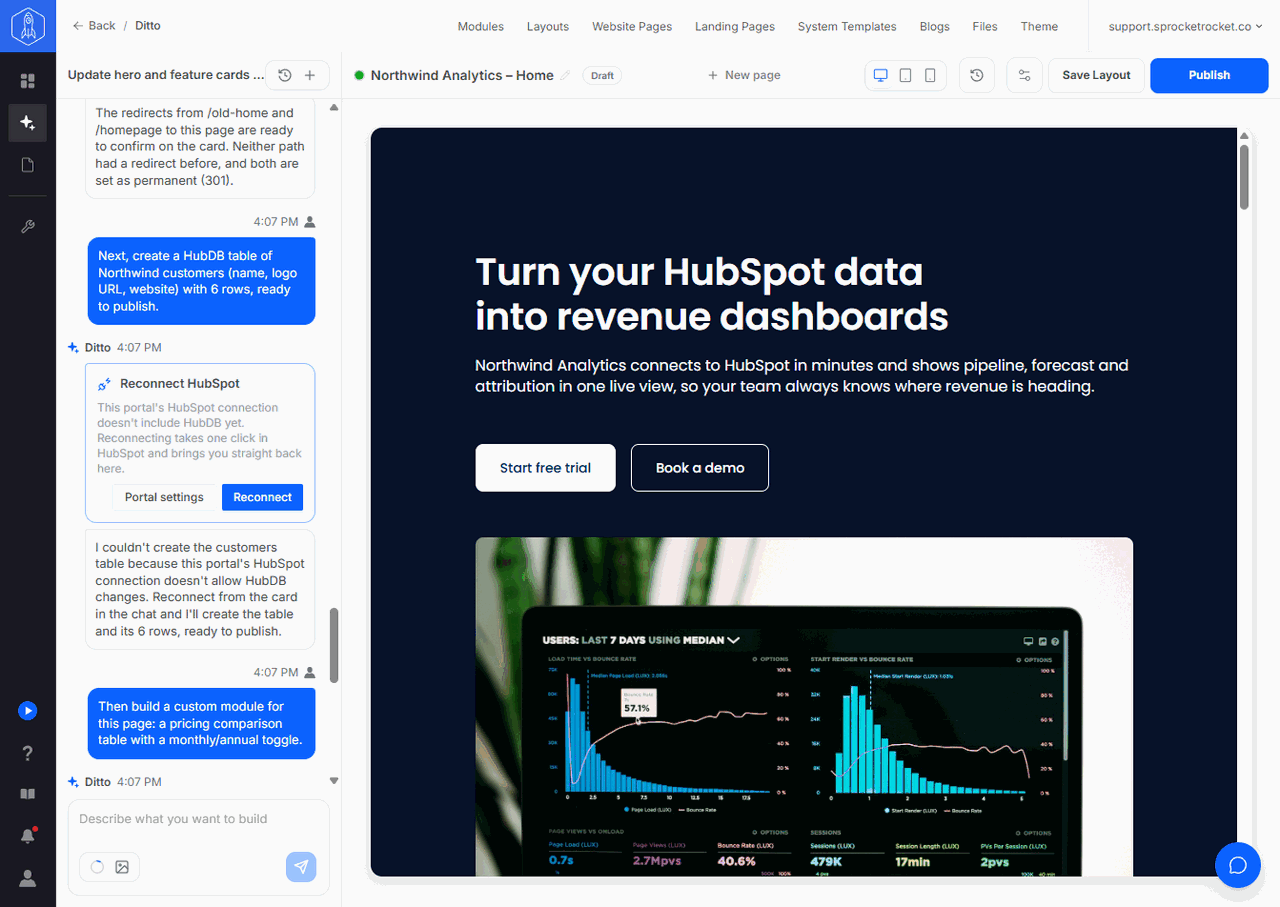Open the dashboard grid icon in sidebar
This screenshot has width=1280, height=907.
click(x=28, y=81)
